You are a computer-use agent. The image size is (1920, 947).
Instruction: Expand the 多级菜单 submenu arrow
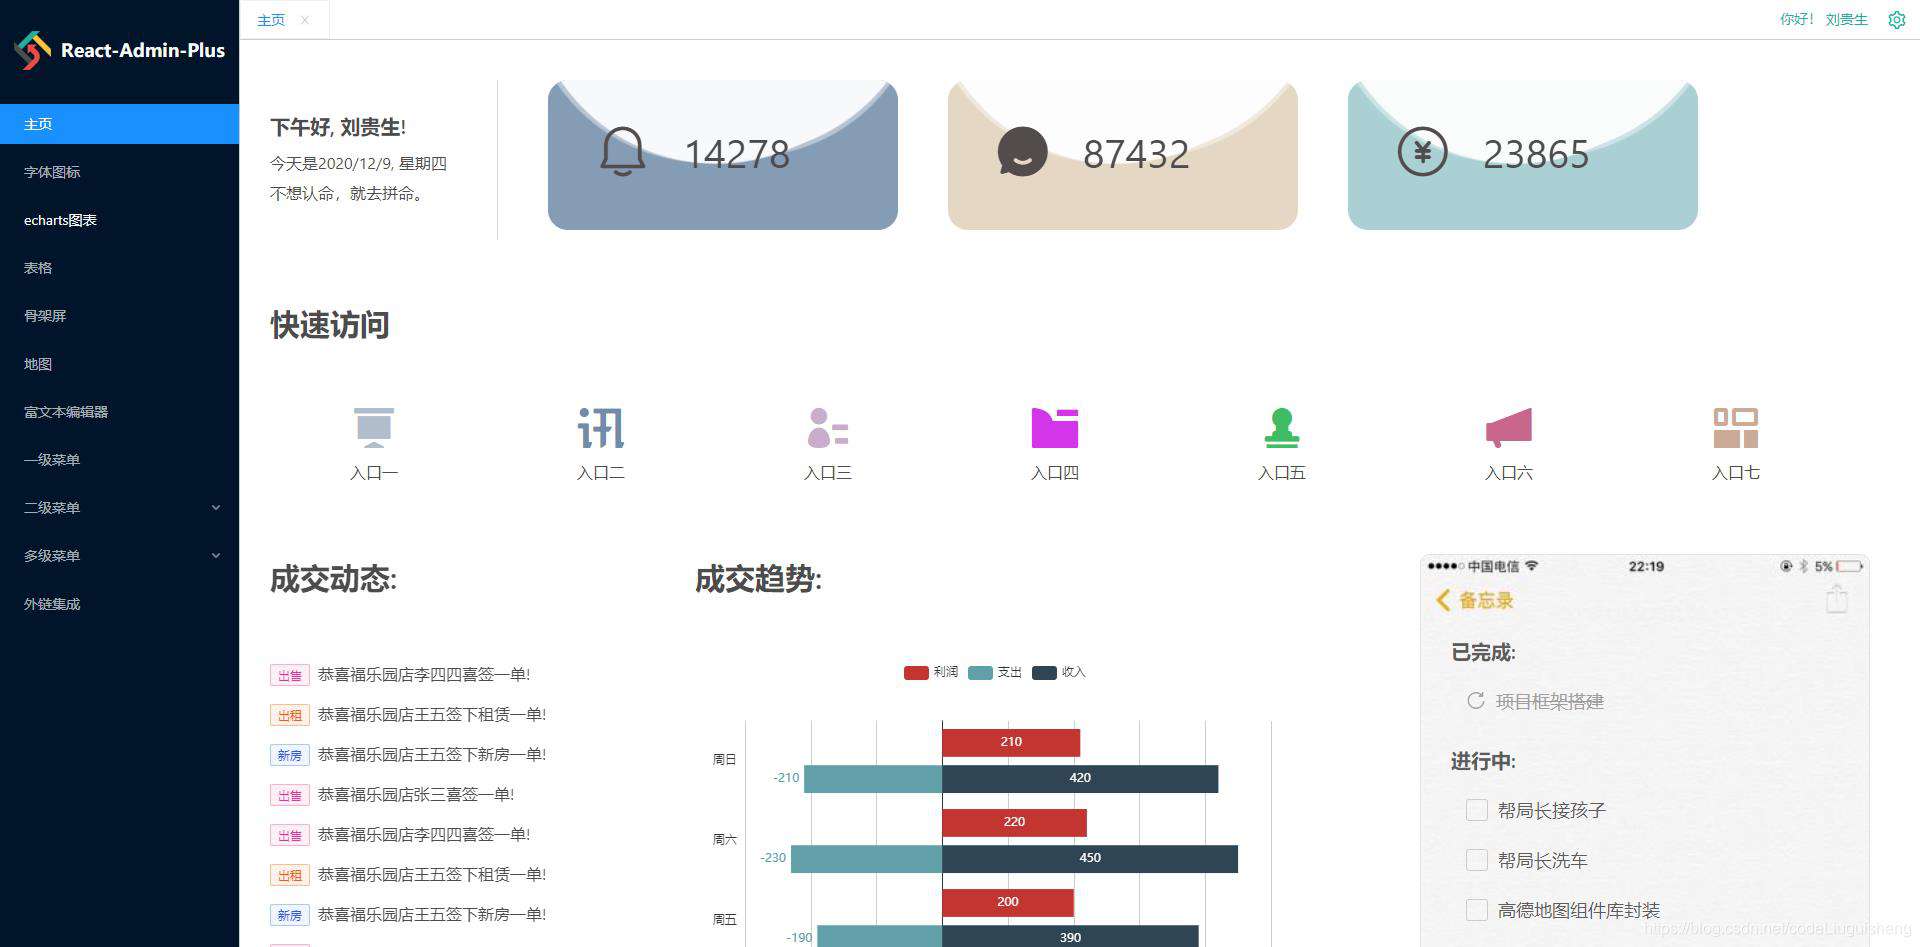click(x=216, y=556)
